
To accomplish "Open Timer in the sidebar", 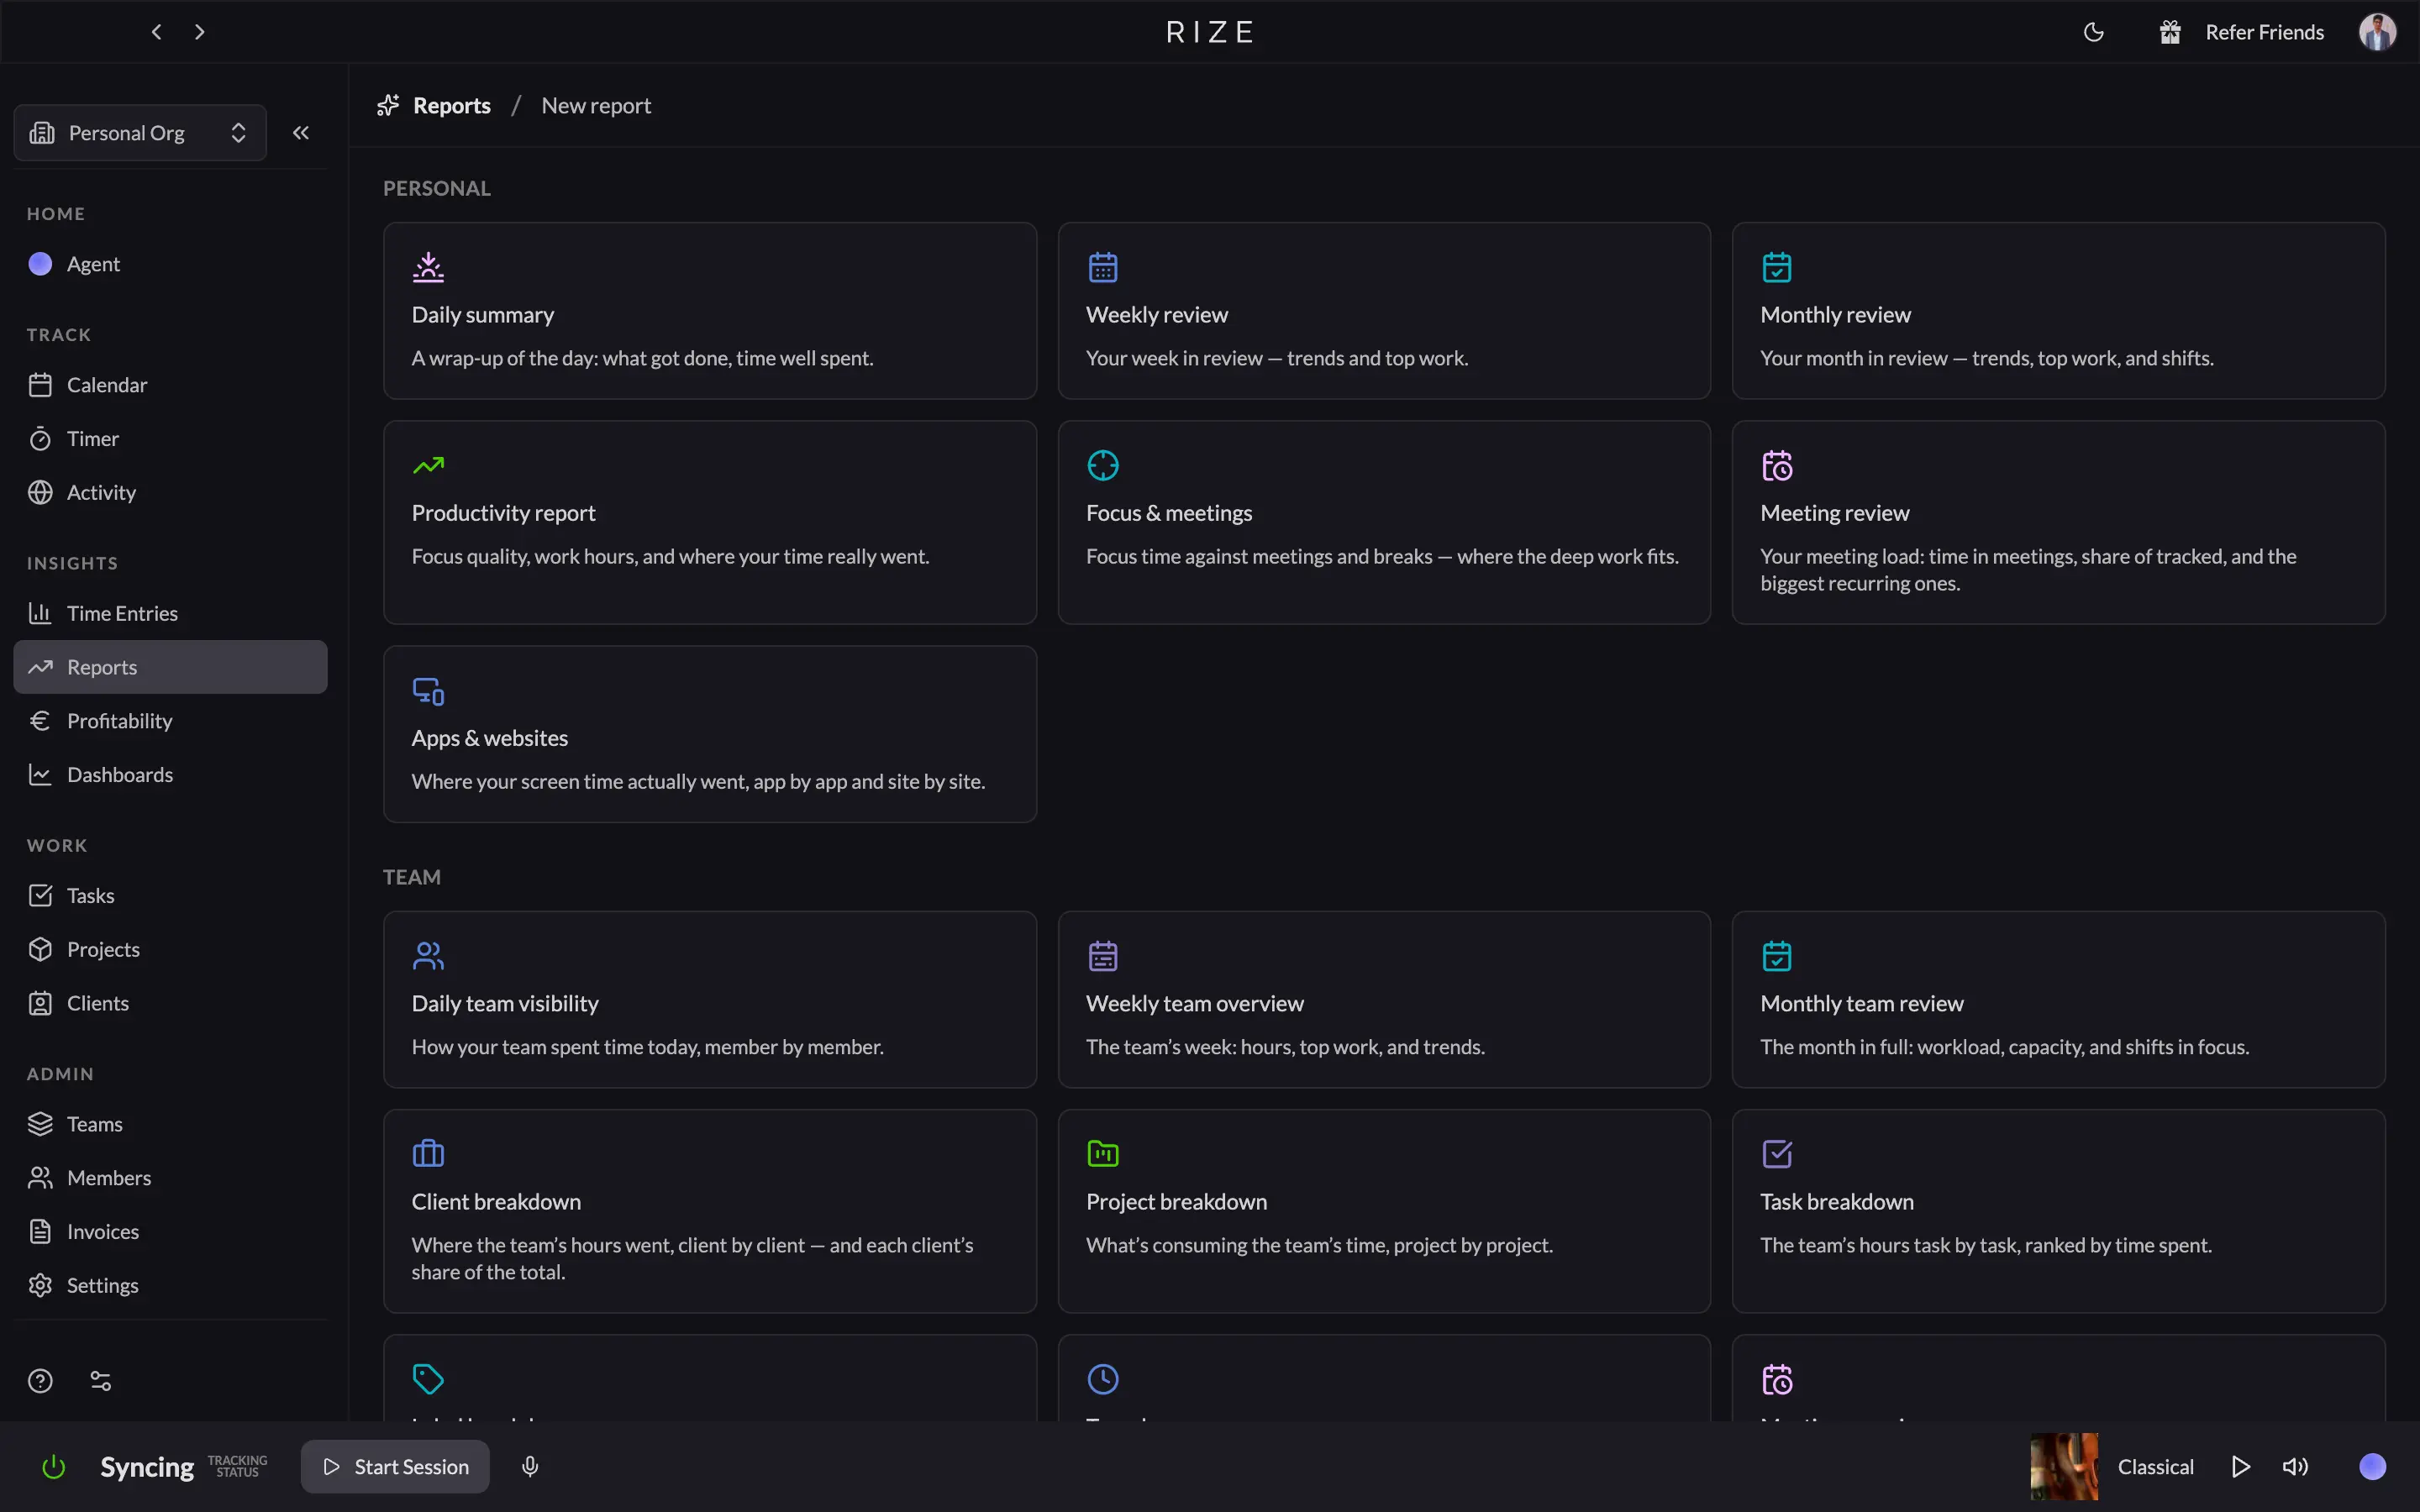I will [x=170, y=439].
